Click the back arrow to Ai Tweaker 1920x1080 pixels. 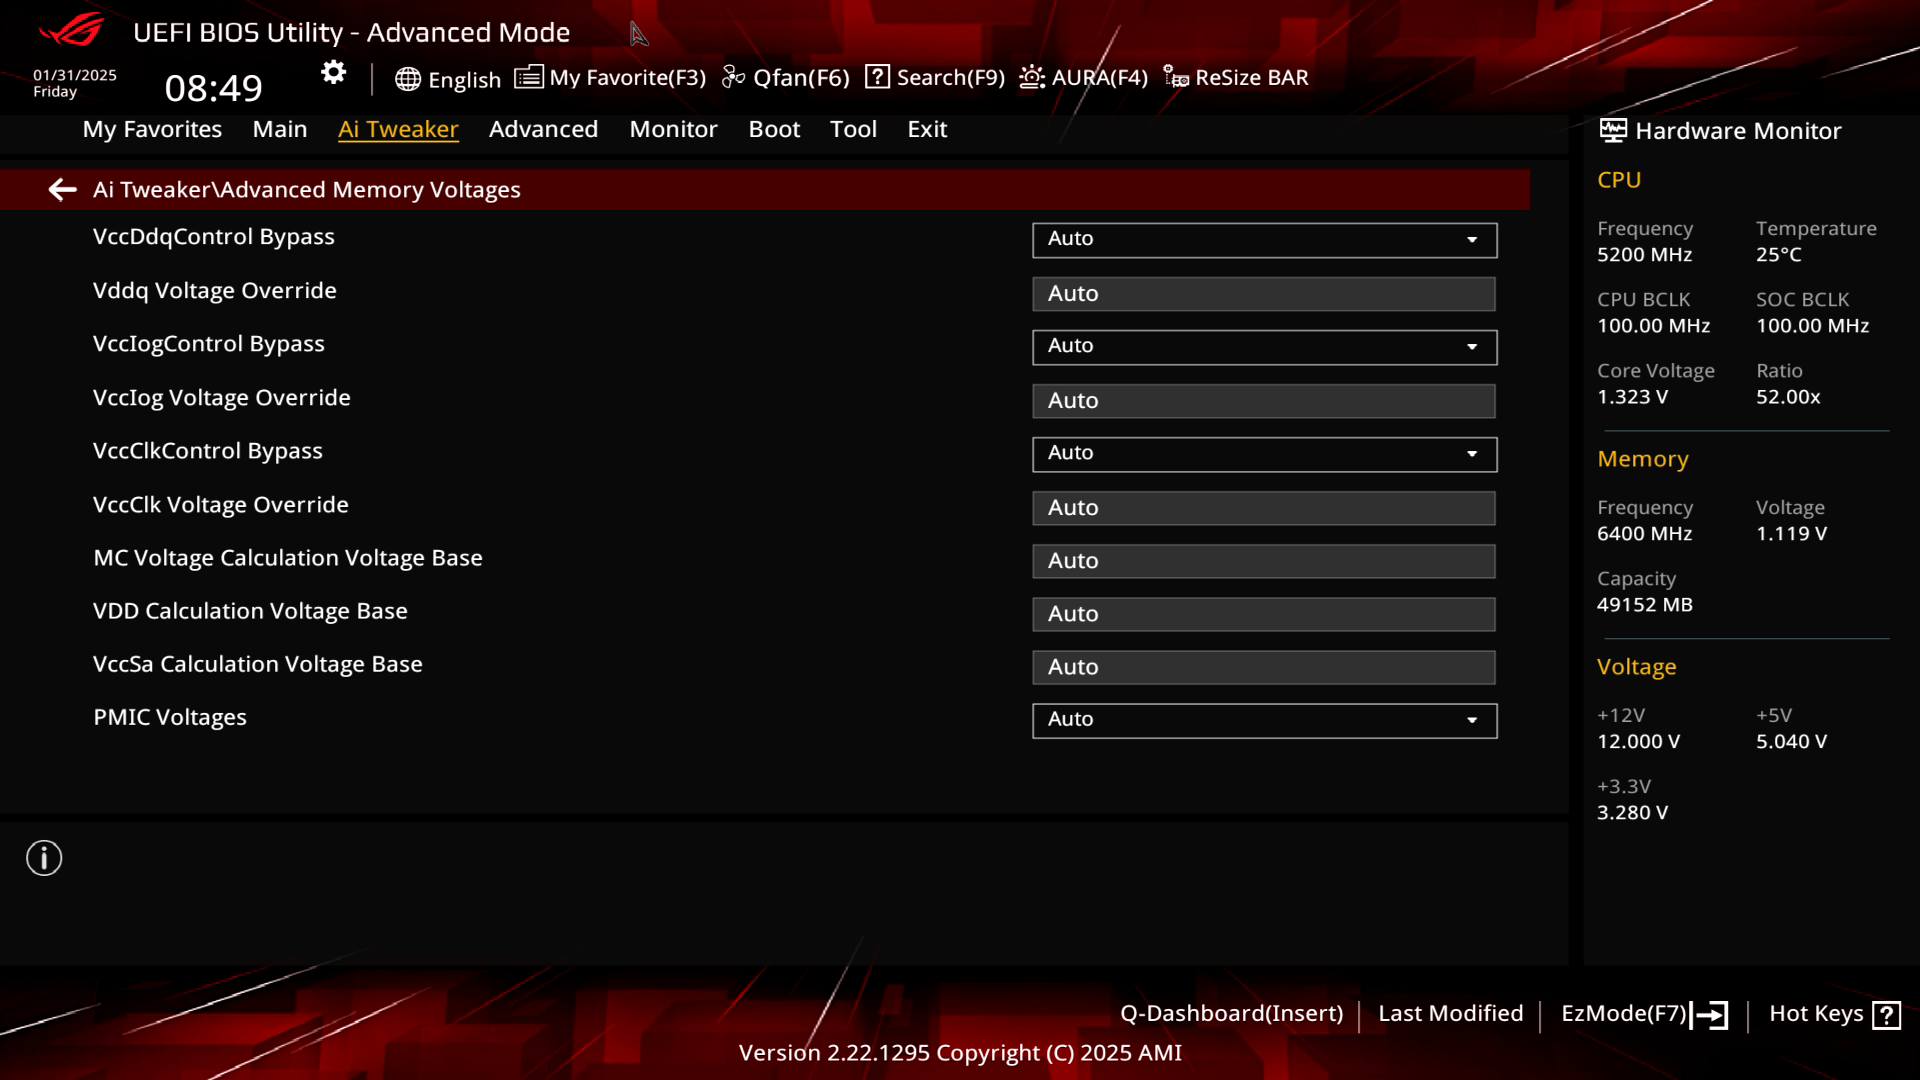62,189
